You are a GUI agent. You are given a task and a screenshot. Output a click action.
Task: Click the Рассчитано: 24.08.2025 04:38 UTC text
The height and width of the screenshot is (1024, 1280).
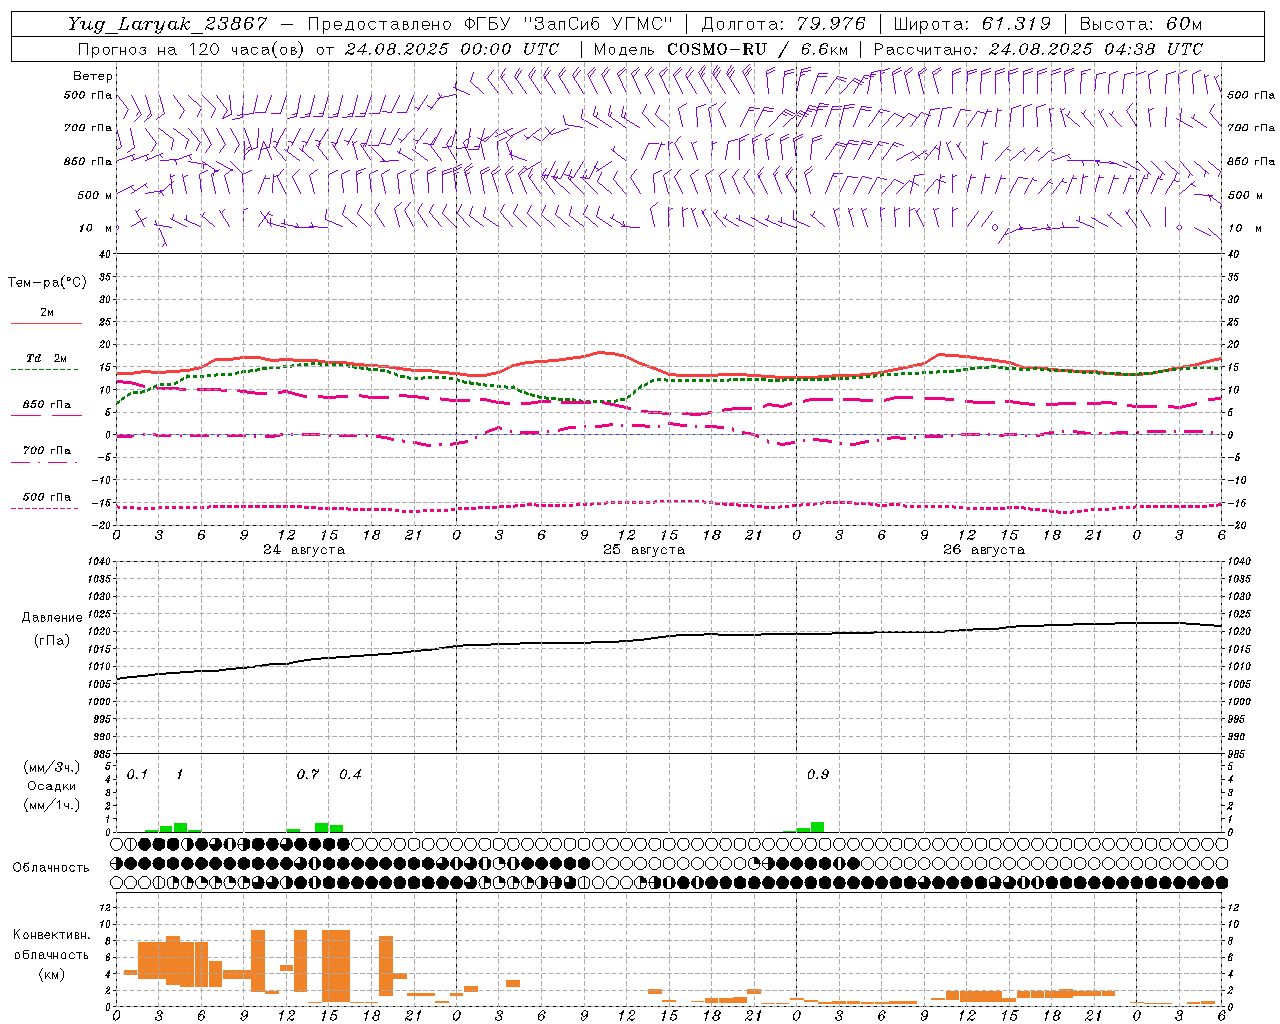coord(1038,49)
